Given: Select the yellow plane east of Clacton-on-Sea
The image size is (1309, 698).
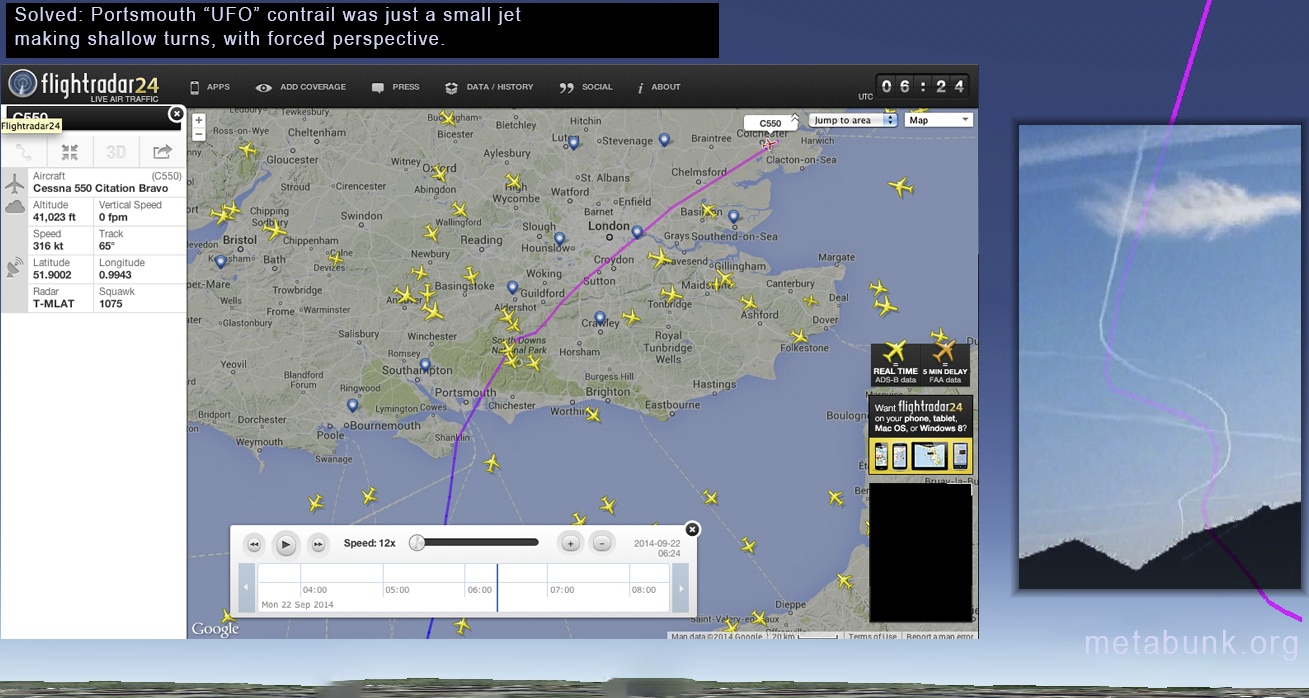Looking at the screenshot, I should coord(902,186).
